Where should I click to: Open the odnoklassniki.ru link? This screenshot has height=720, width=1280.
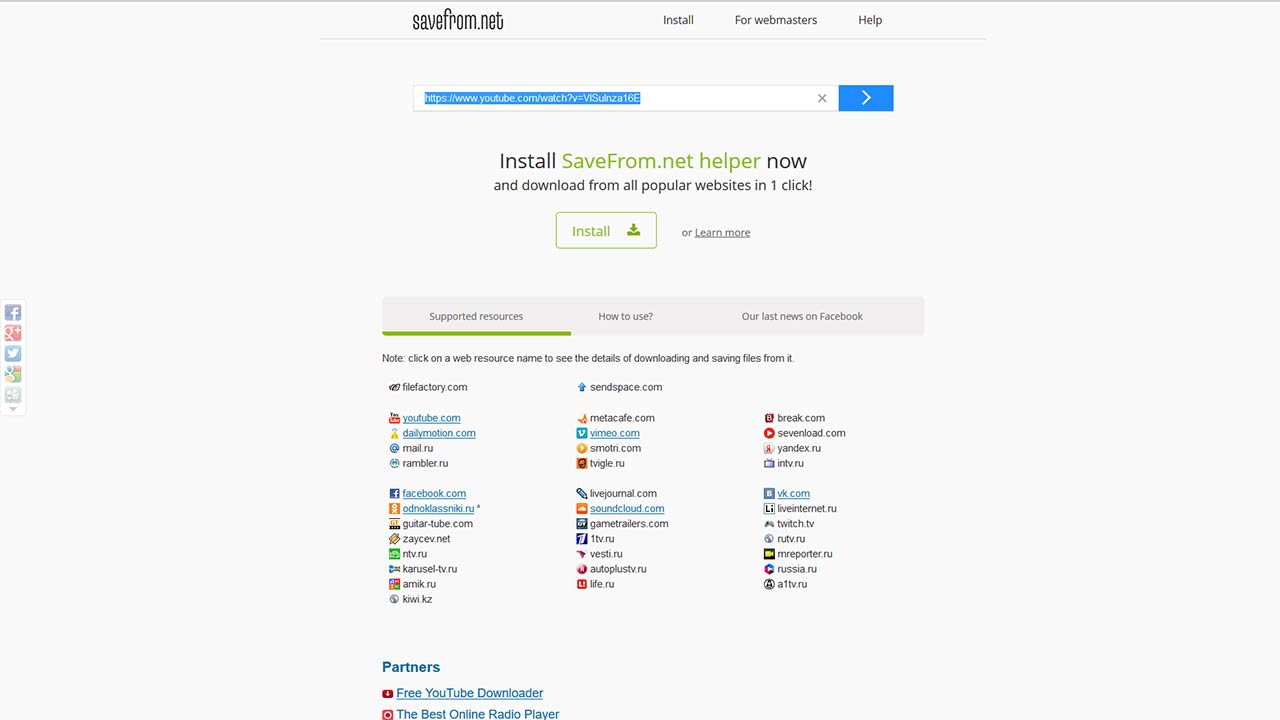tap(438, 508)
